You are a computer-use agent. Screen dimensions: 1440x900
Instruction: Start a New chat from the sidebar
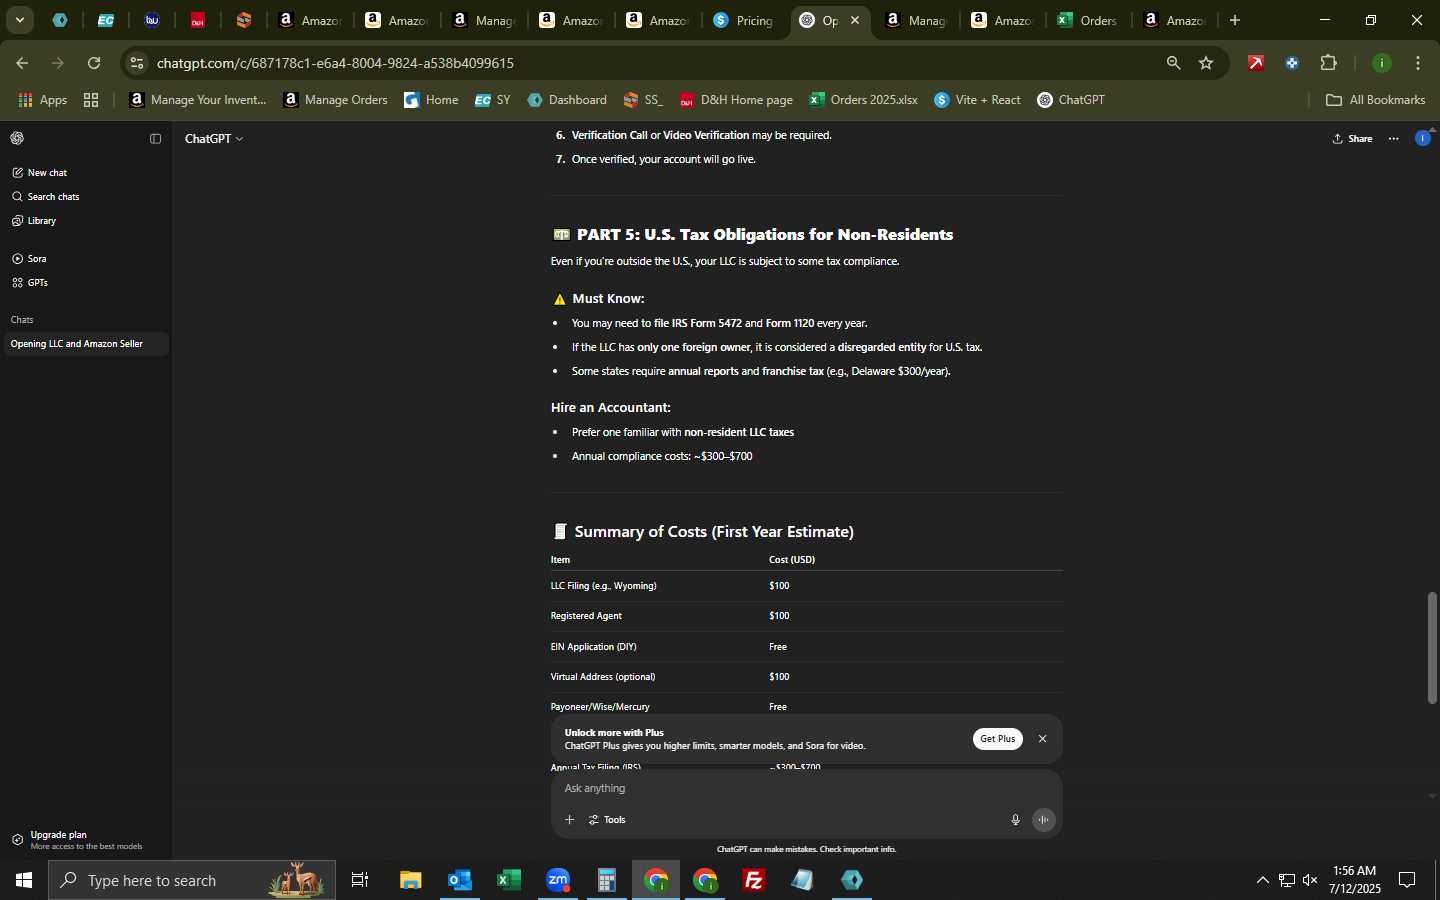(47, 173)
